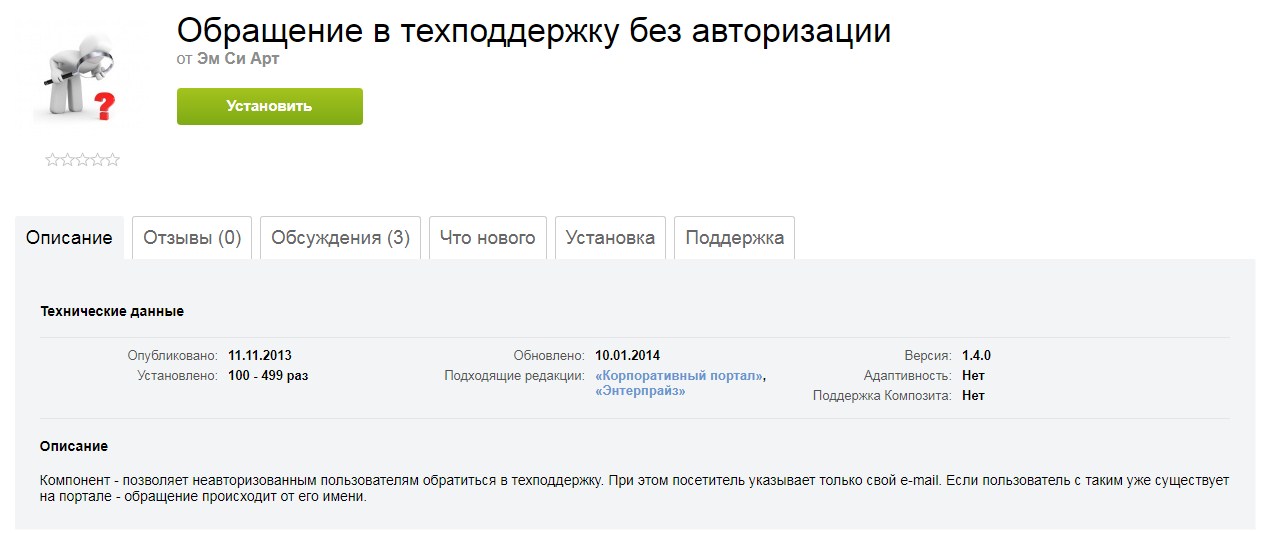Click the first rating star
The image size is (1263, 533).
52,160
